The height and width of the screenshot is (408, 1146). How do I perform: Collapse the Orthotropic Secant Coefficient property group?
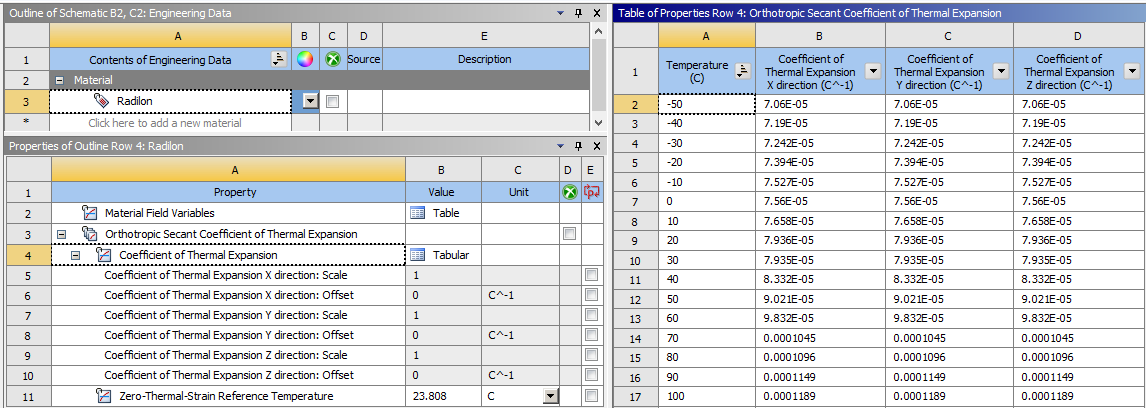tap(61, 234)
